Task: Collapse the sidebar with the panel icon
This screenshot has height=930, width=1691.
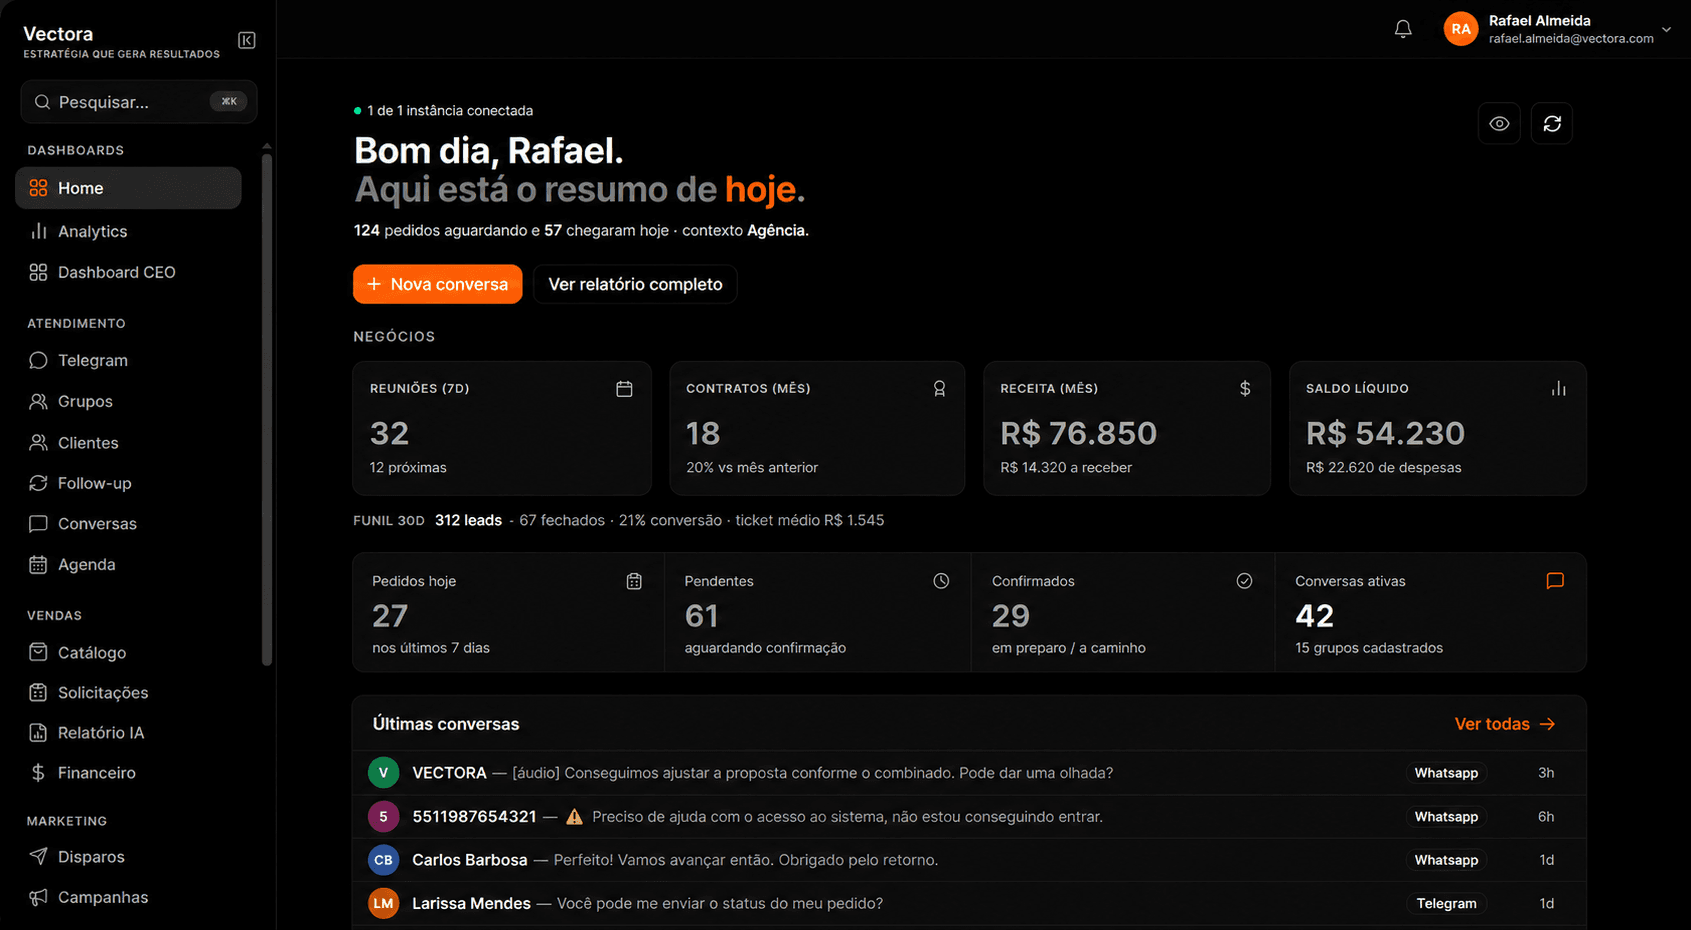Action: coord(247,40)
